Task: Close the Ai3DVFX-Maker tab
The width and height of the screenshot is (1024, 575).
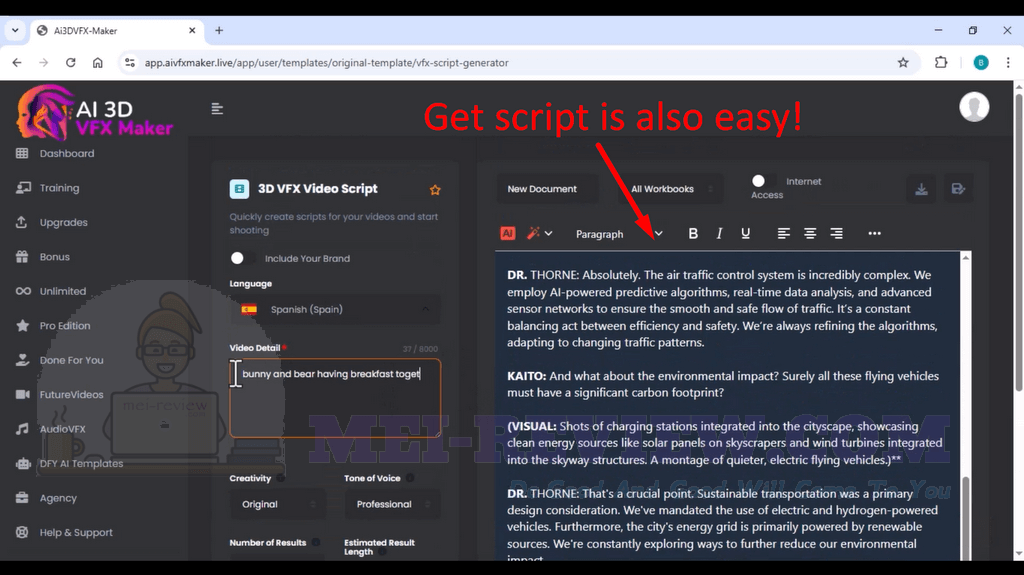Action: pos(192,31)
